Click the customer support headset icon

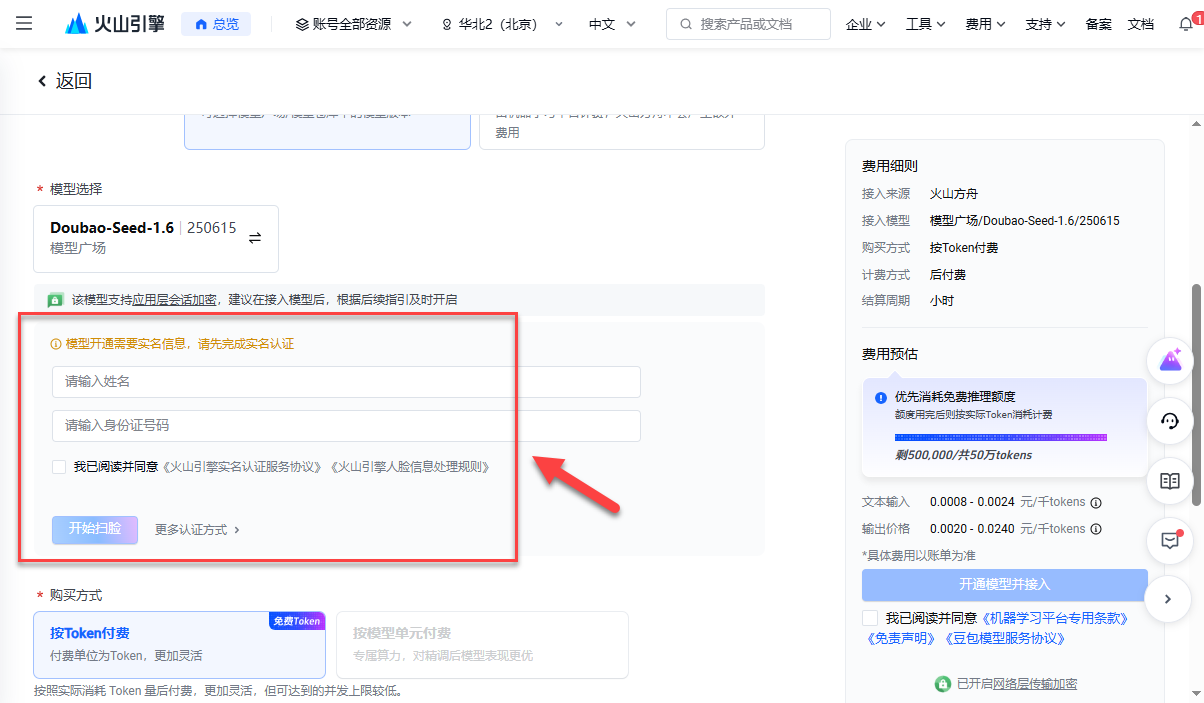[x=1170, y=421]
